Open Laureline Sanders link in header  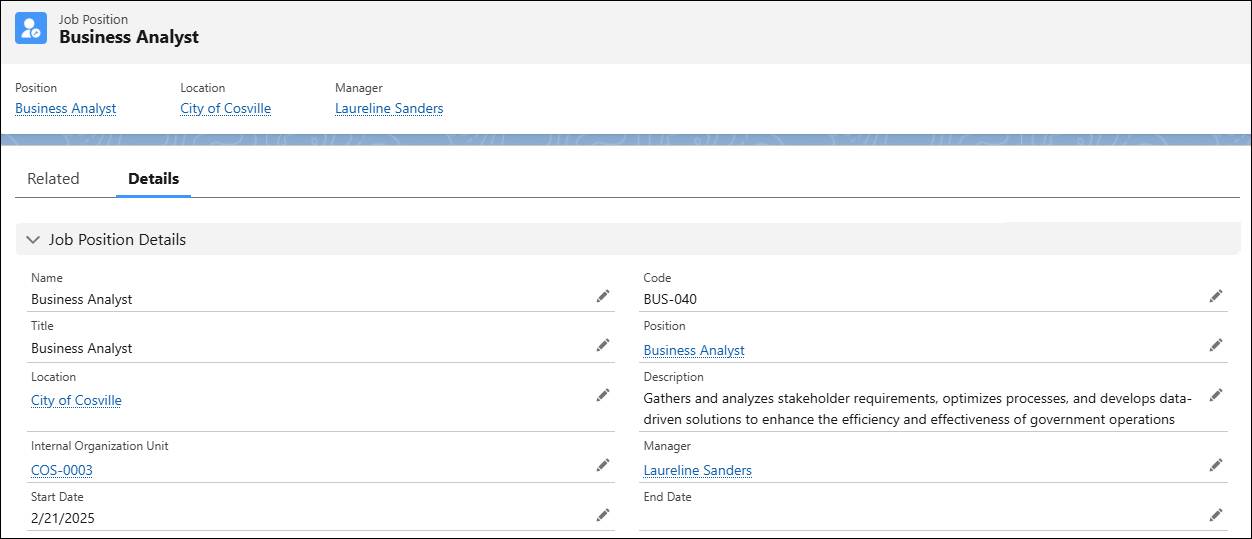coord(389,108)
